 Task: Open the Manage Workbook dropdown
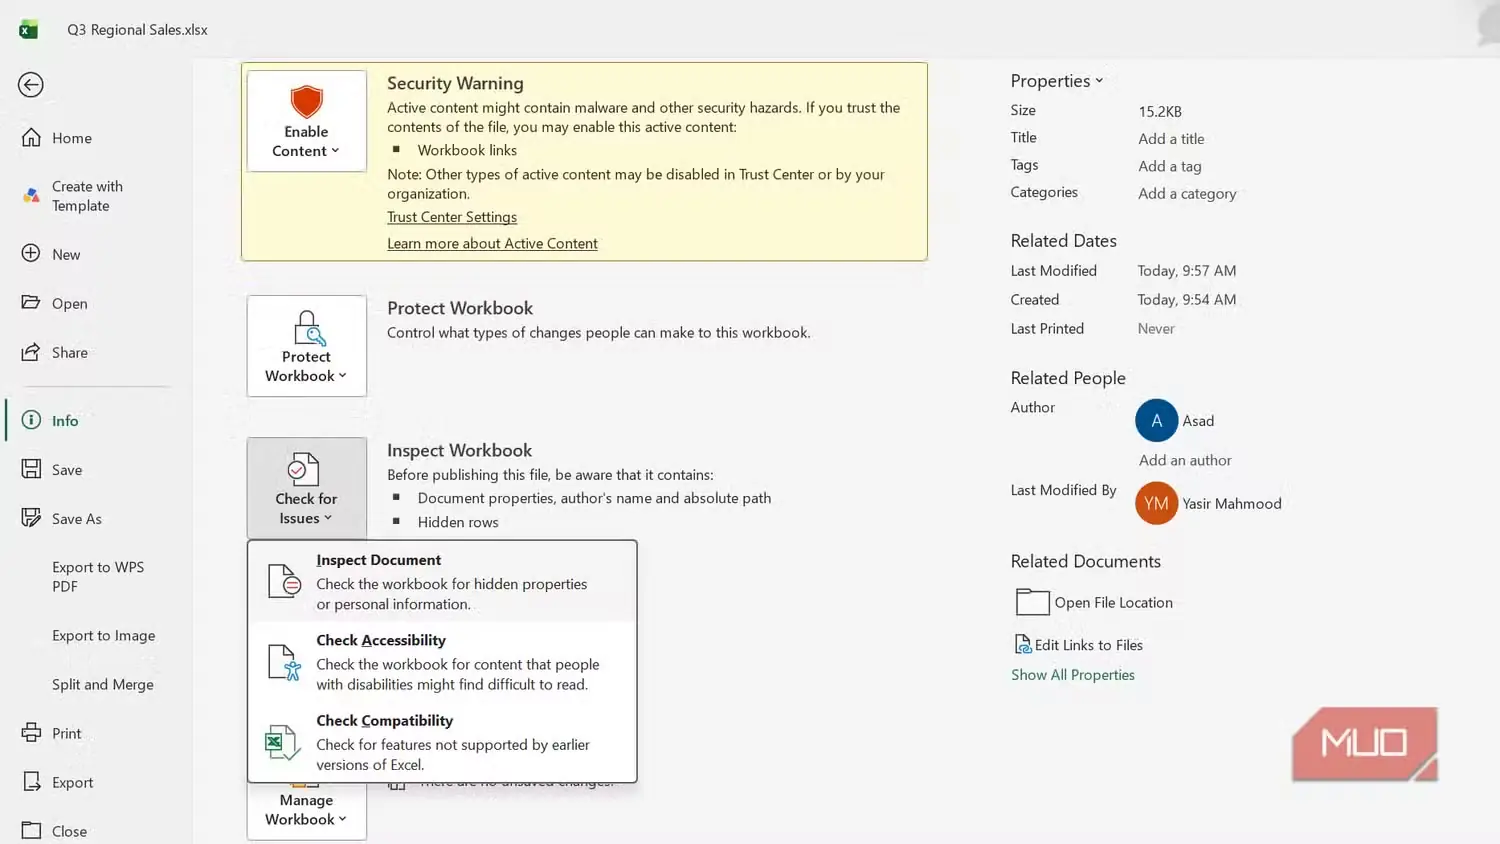[x=307, y=810]
